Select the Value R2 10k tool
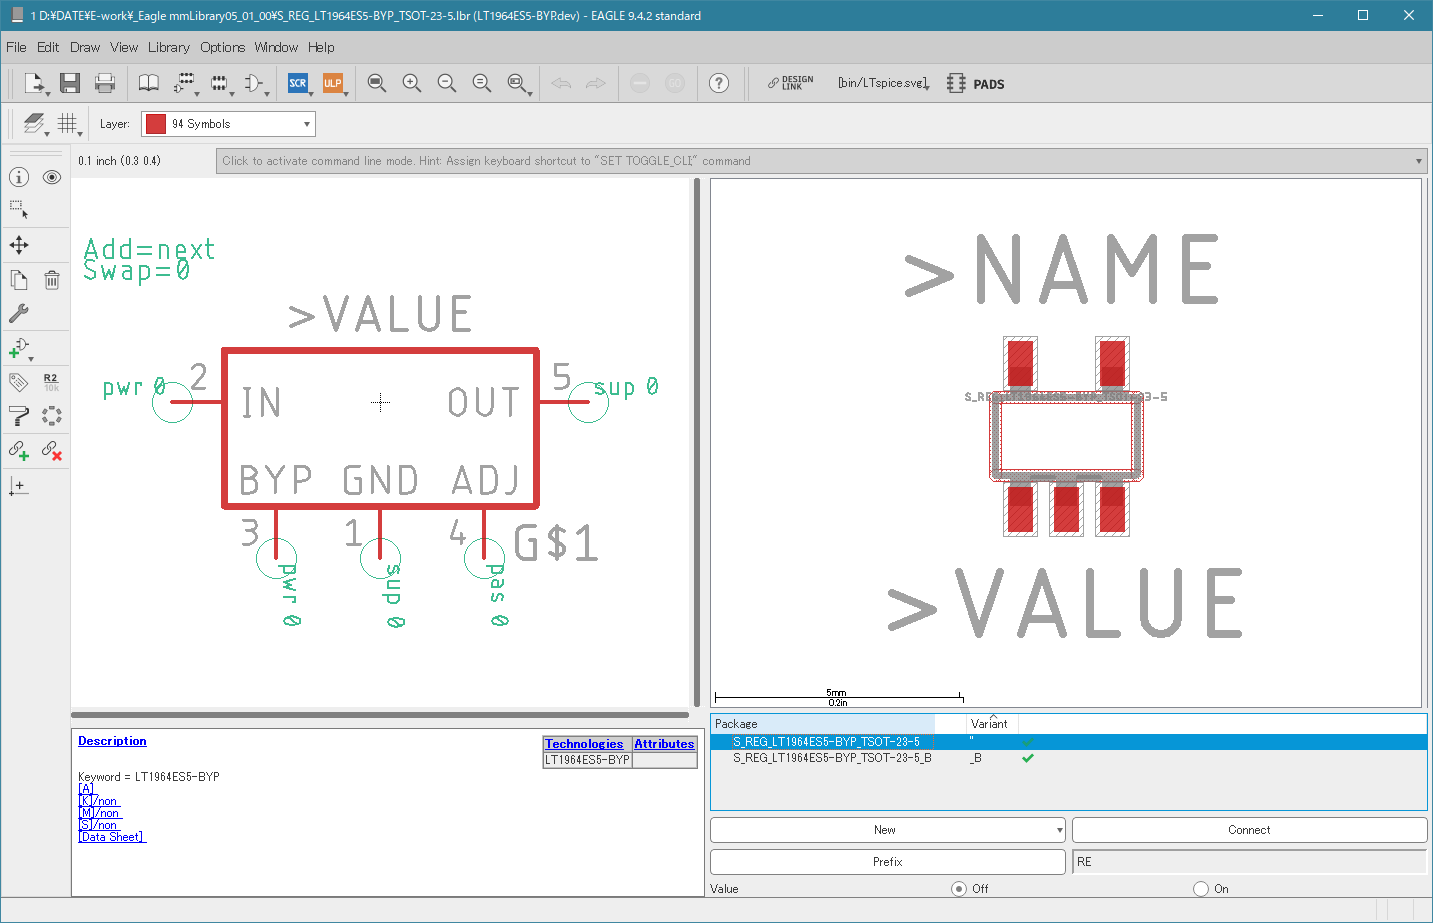1433x923 pixels. coord(52,382)
